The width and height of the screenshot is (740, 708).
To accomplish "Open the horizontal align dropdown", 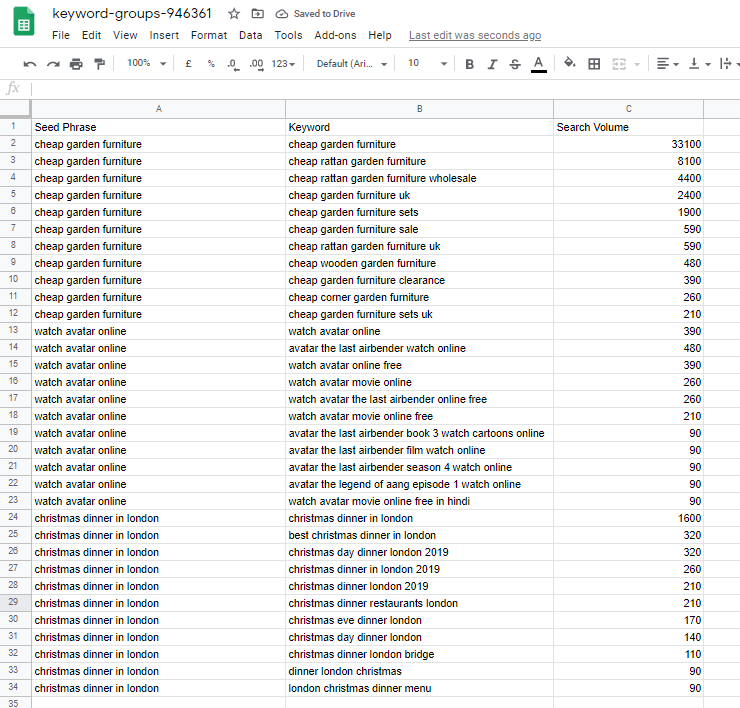I will tap(667, 64).
